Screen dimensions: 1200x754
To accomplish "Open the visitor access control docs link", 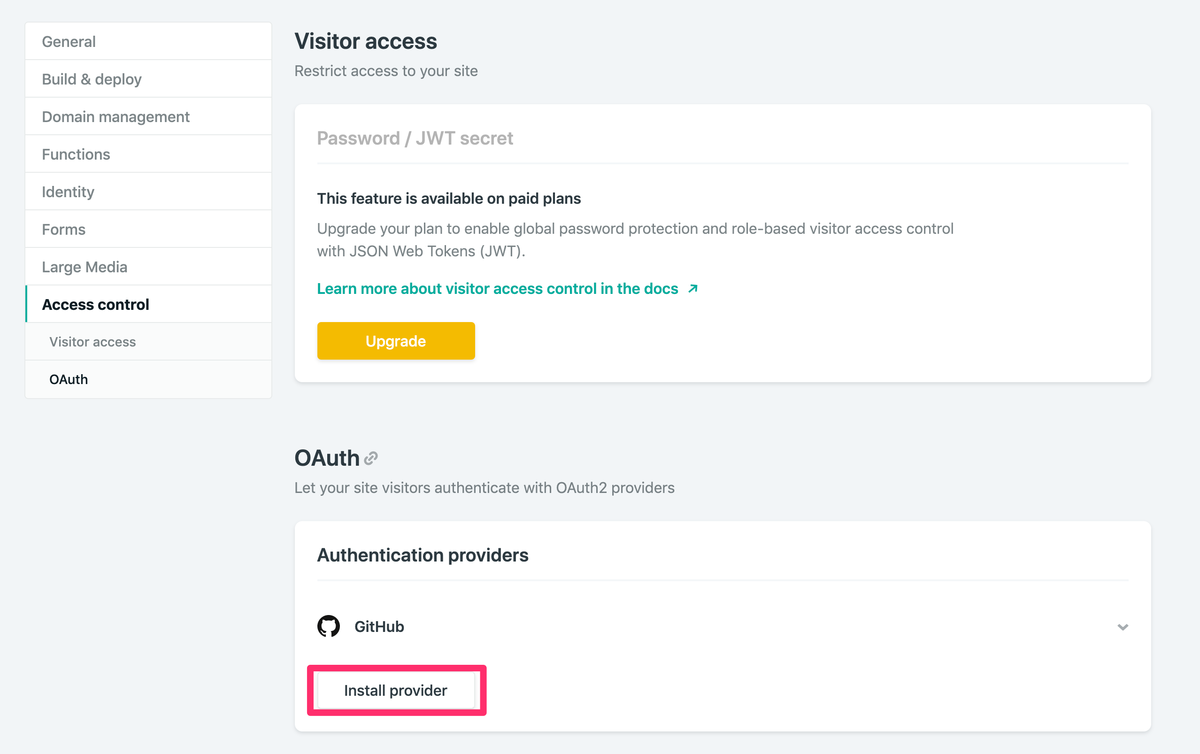I will tap(497, 289).
